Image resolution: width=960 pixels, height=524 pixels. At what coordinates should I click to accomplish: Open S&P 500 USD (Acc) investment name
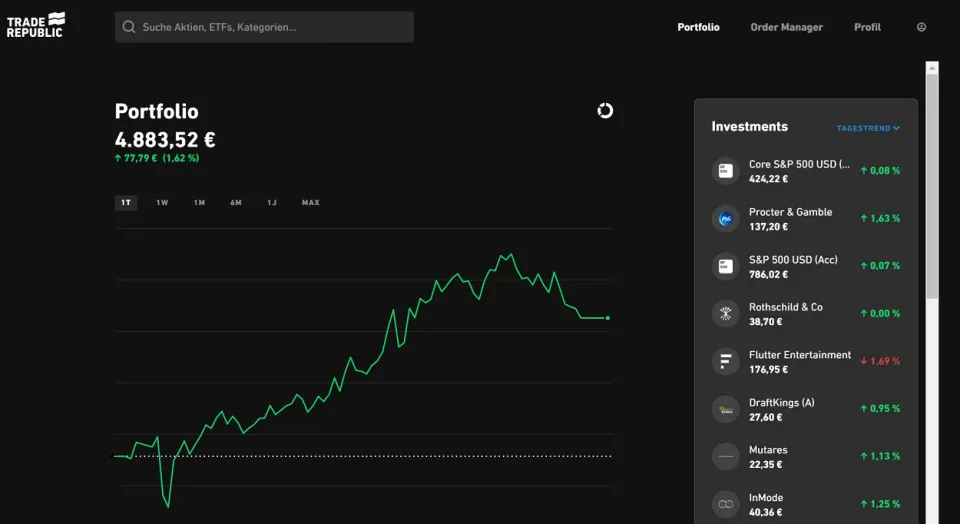pyautogui.click(x=793, y=260)
